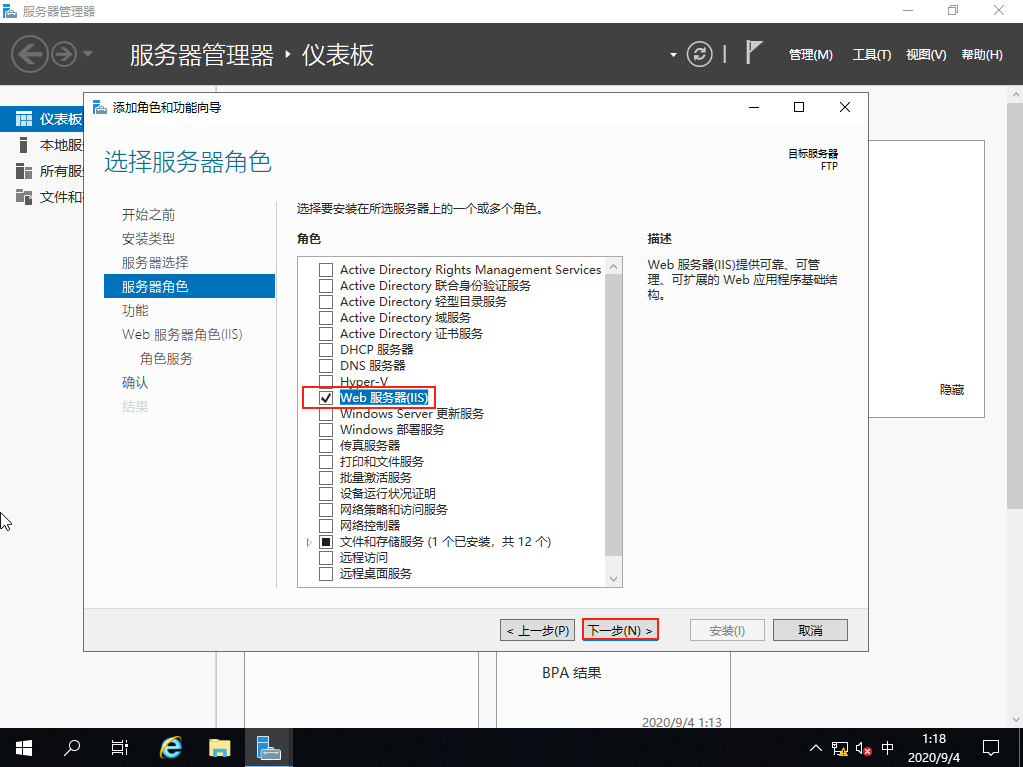
Task: Click 隐藏 link in dashboard
Action: (x=952, y=389)
